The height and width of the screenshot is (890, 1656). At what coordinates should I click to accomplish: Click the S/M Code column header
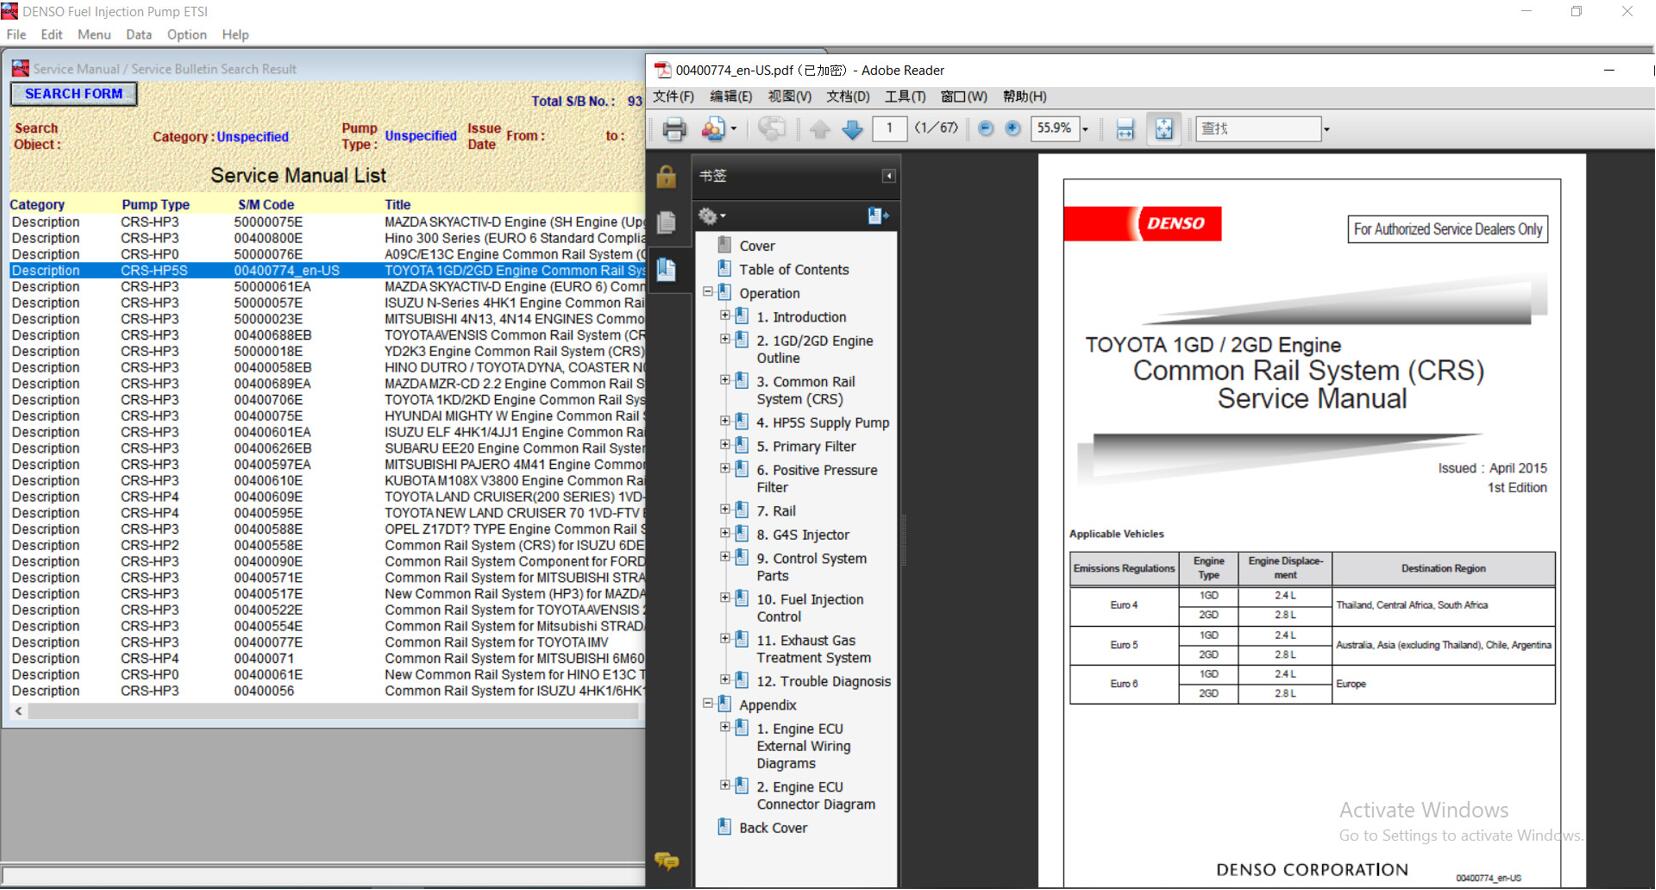tap(266, 204)
